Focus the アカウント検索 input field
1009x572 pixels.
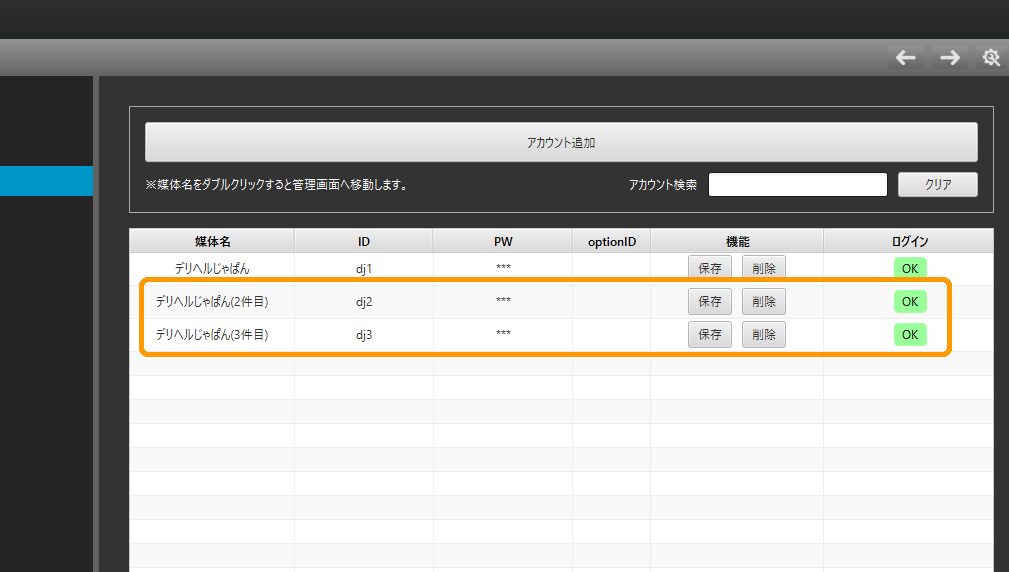tap(798, 185)
